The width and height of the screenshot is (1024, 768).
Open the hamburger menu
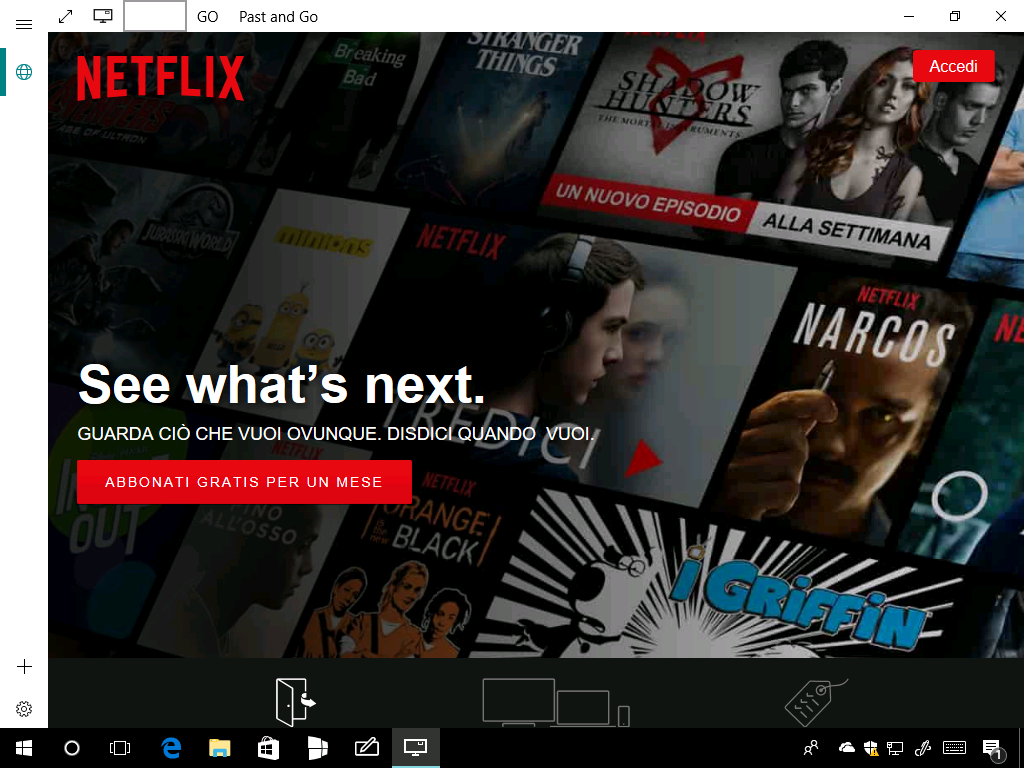pyautogui.click(x=24, y=24)
